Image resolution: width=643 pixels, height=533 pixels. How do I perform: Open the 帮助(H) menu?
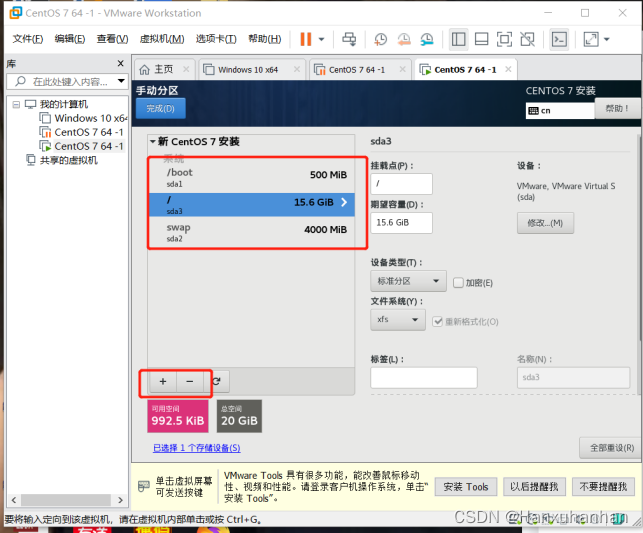(265, 39)
